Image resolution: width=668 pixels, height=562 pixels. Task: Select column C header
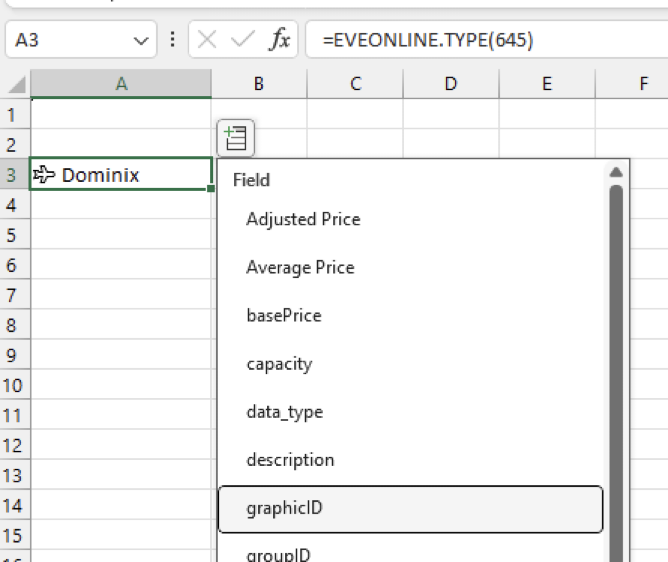pyautogui.click(x=355, y=84)
